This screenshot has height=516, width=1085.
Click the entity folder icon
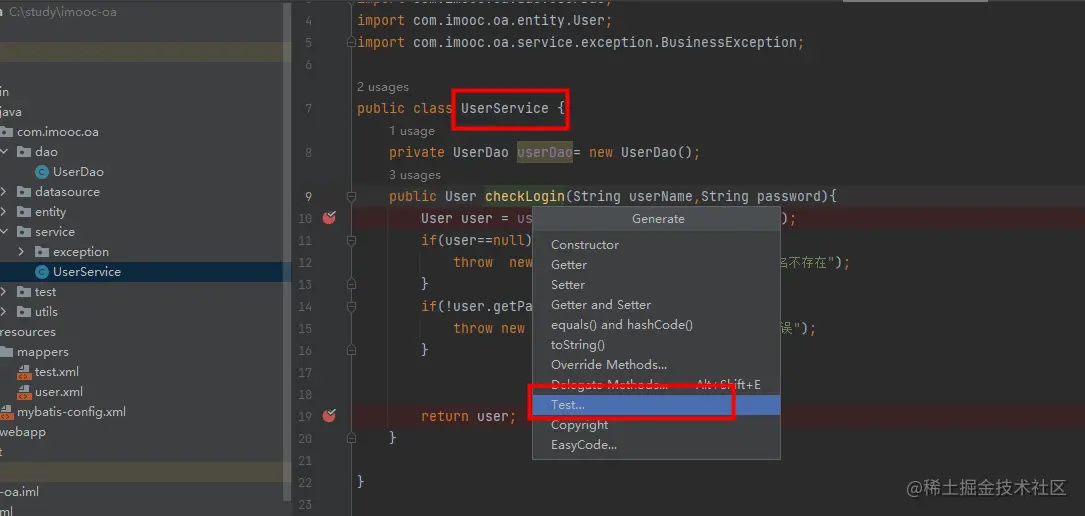tap(24, 212)
